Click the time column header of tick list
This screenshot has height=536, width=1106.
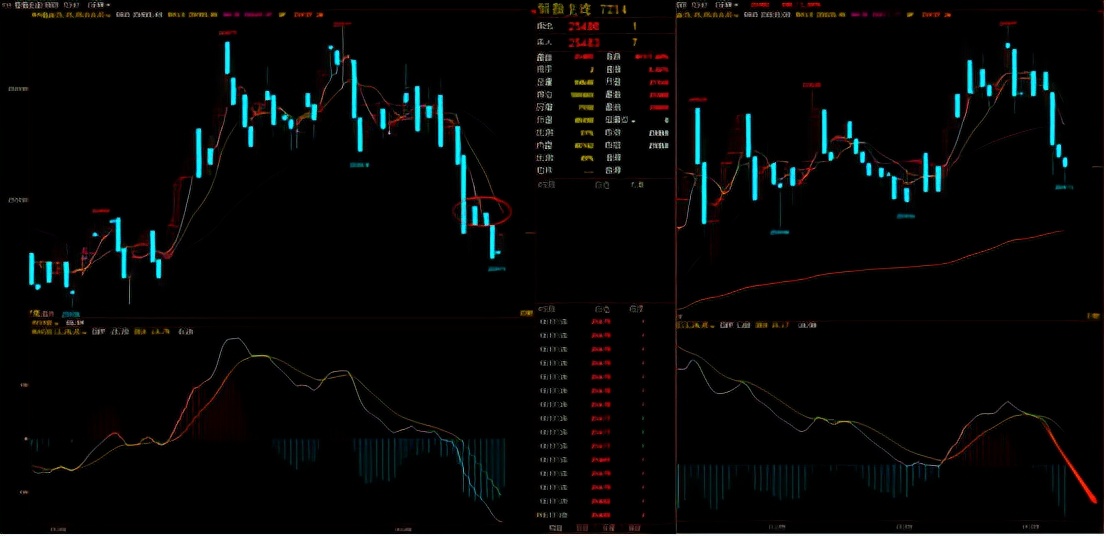[x=547, y=310]
